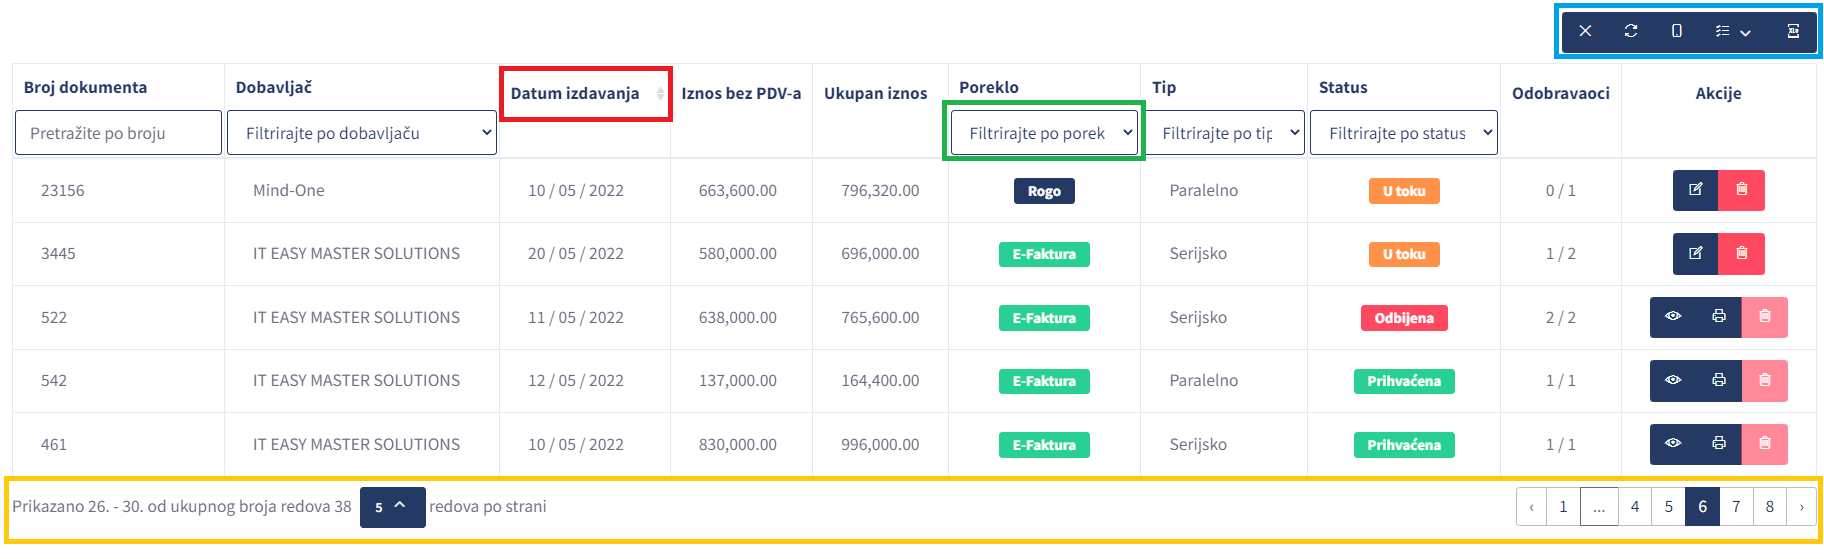Click the mobile view icon in toolbar
Screen dimensions: 1824x559
click(x=1677, y=31)
